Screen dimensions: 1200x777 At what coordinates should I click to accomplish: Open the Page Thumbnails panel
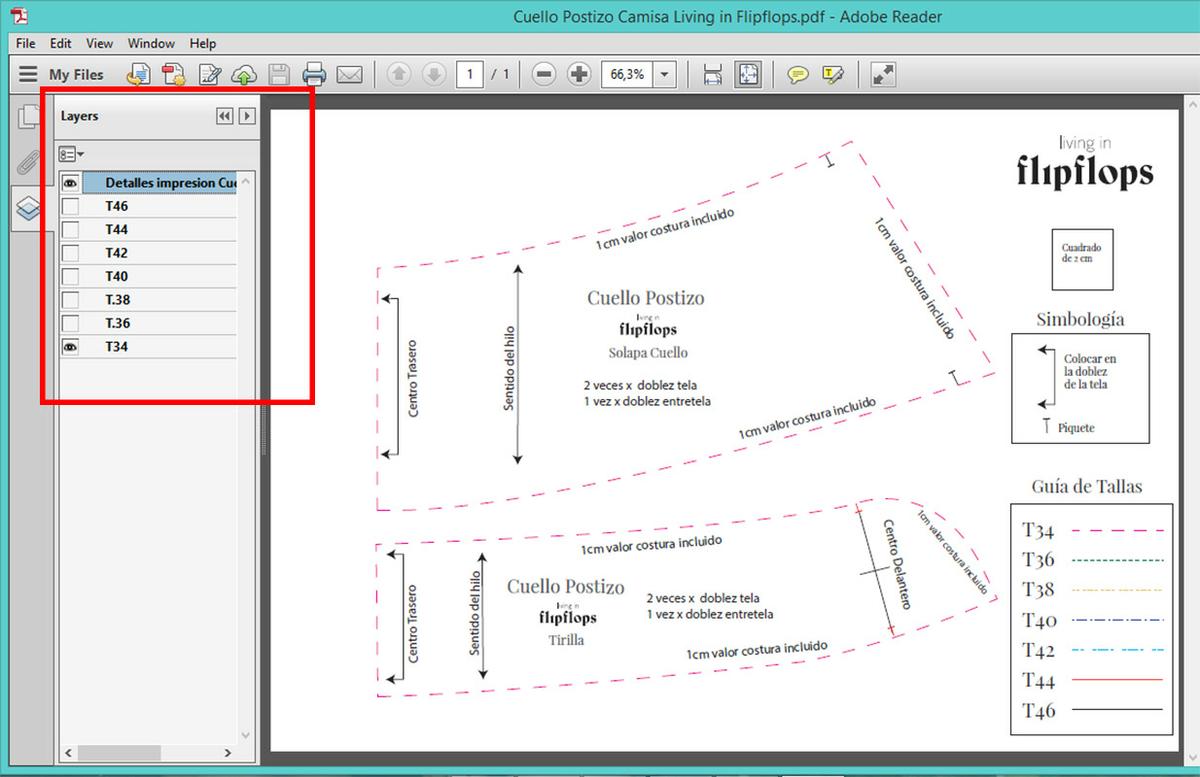tap(28, 118)
